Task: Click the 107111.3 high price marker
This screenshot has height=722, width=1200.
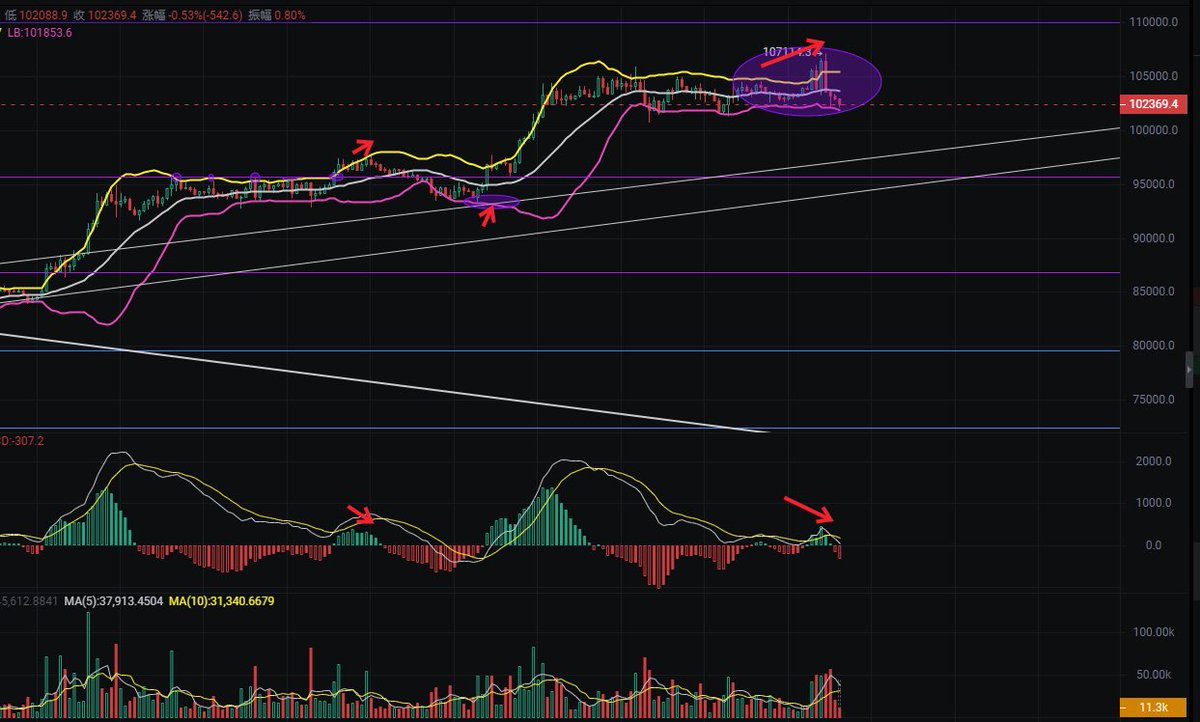Action: pos(792,50)
